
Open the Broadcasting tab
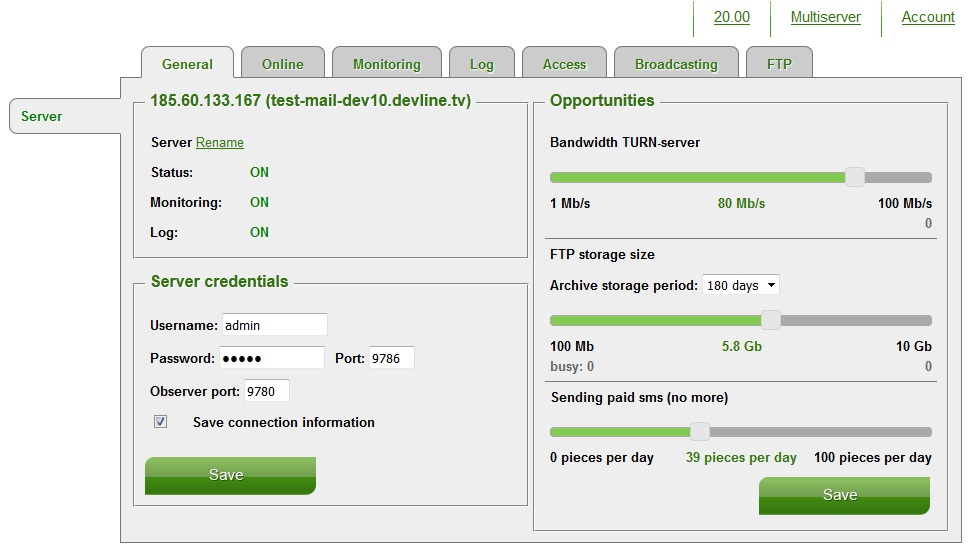pos(676,63)
